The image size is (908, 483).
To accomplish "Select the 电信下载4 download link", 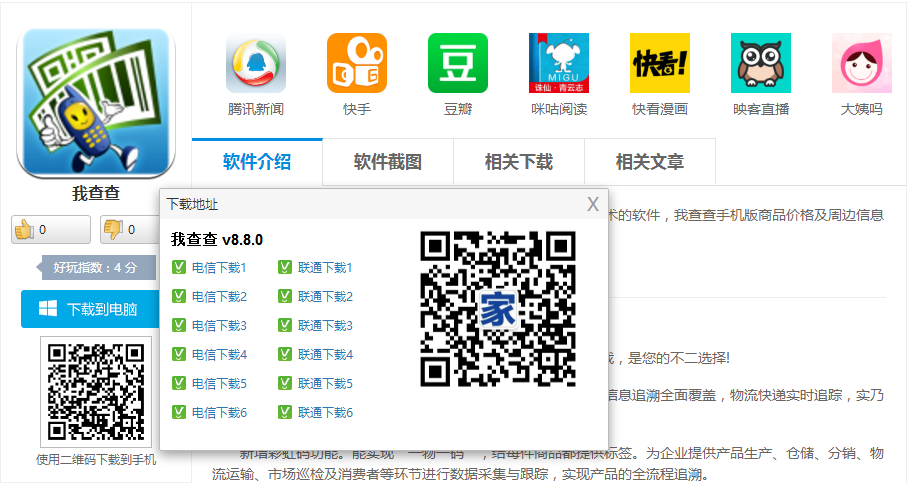I will coord(219,355).
